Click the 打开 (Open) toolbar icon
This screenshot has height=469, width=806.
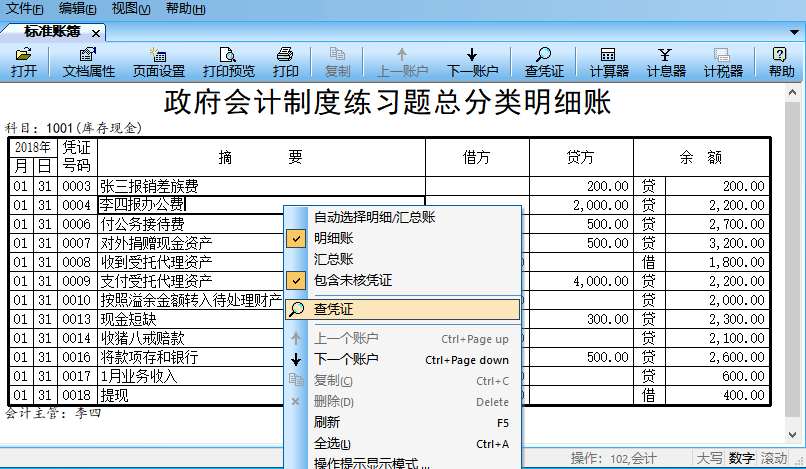point(24,62)
